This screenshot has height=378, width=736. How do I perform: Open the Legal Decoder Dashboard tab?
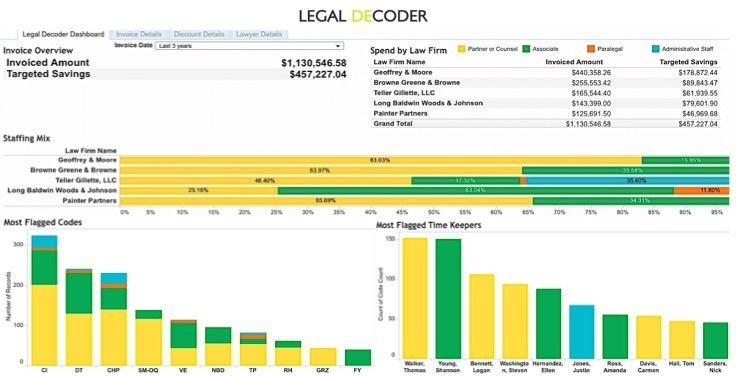pos(63,34)
